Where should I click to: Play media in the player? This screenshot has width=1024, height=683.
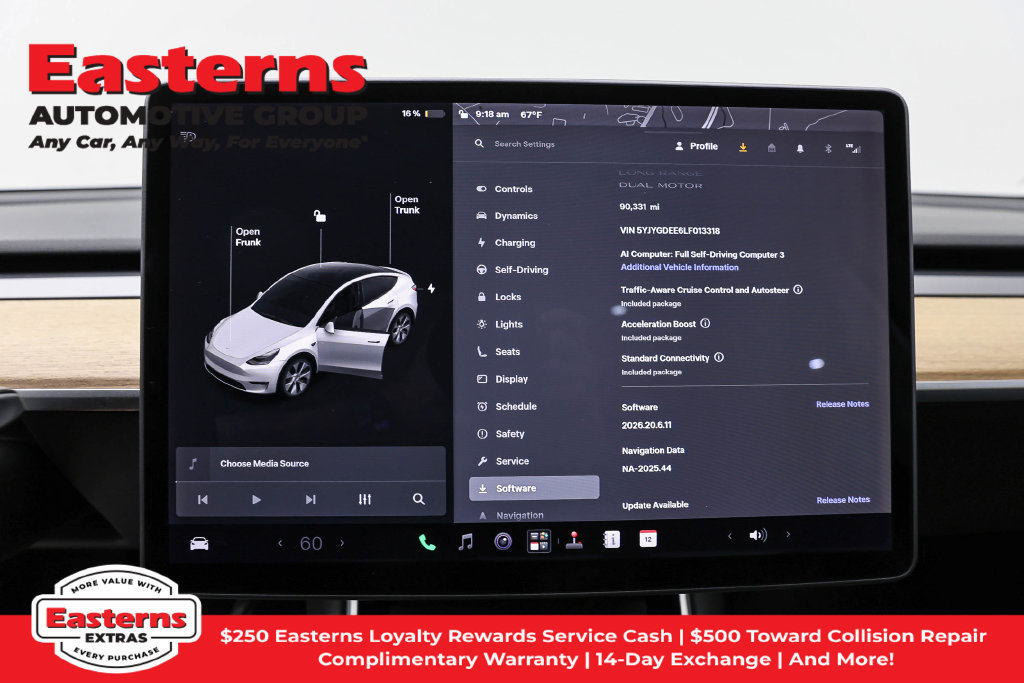point(256,500)
